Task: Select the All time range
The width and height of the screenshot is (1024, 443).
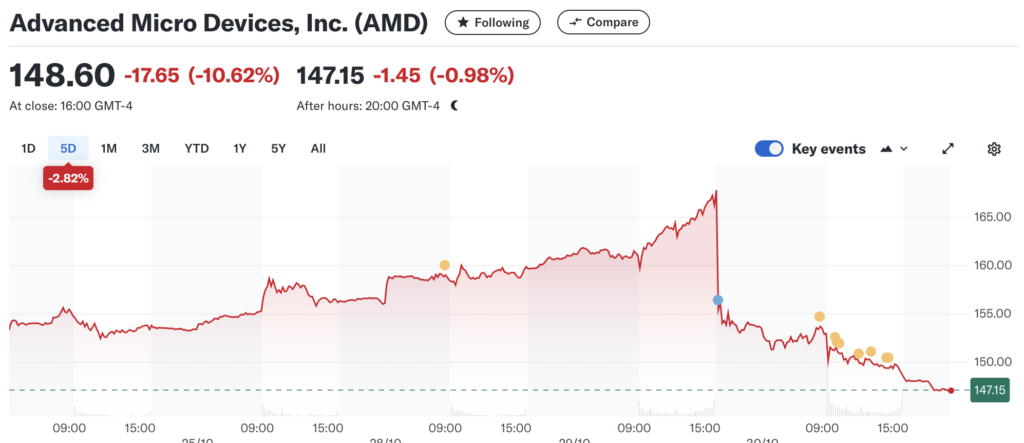Action: [318, 149]
